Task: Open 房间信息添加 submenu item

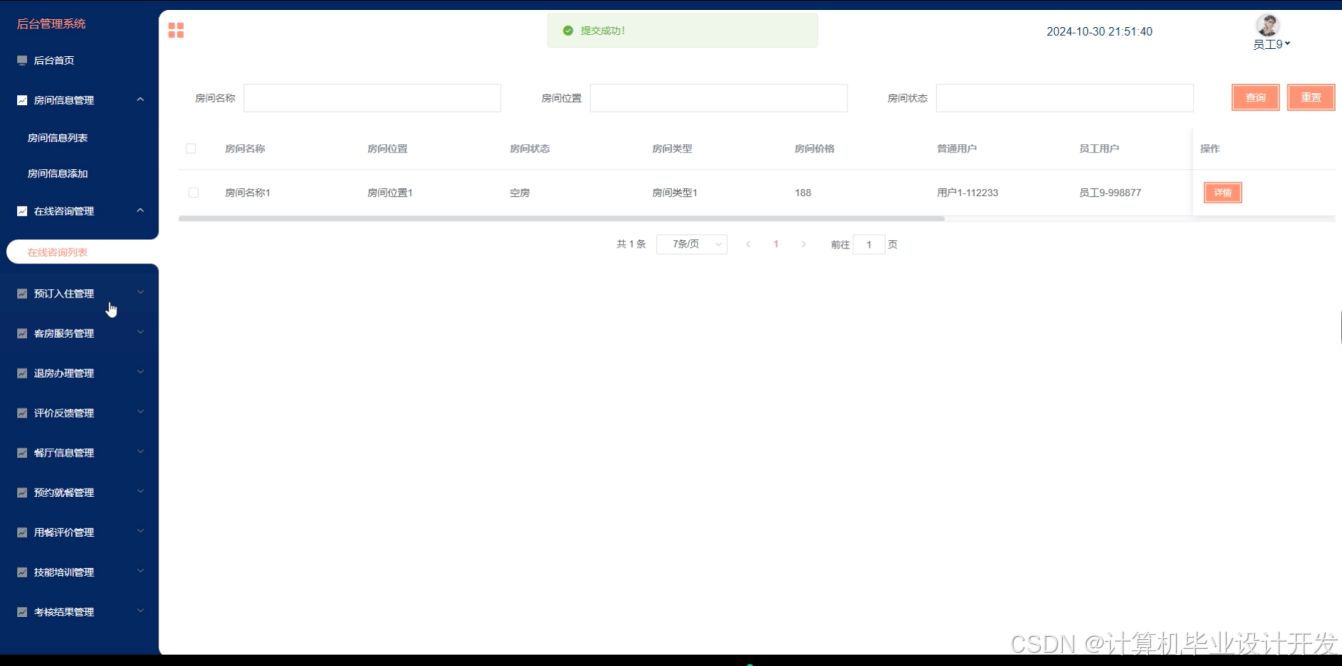Action: coord(58,174)
